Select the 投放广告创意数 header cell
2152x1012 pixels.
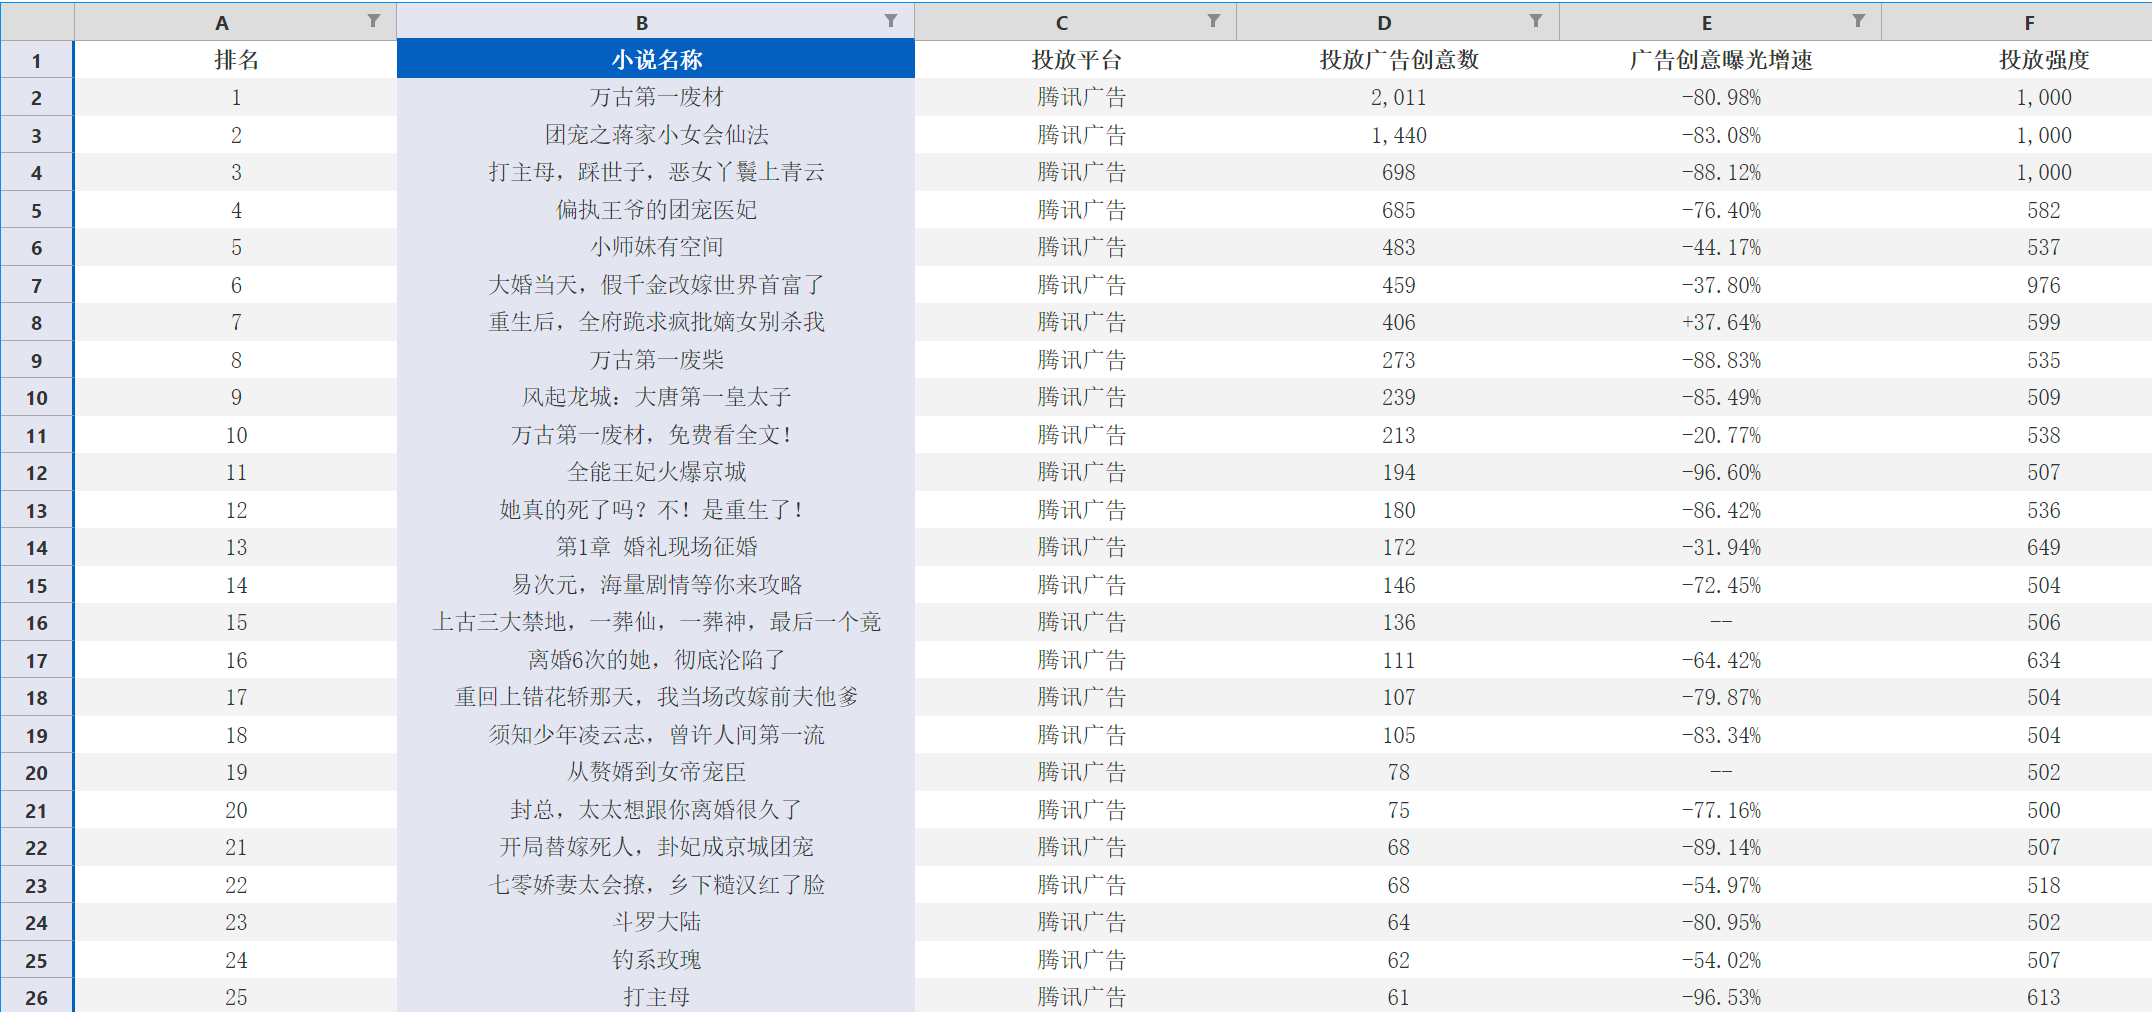1398,60
